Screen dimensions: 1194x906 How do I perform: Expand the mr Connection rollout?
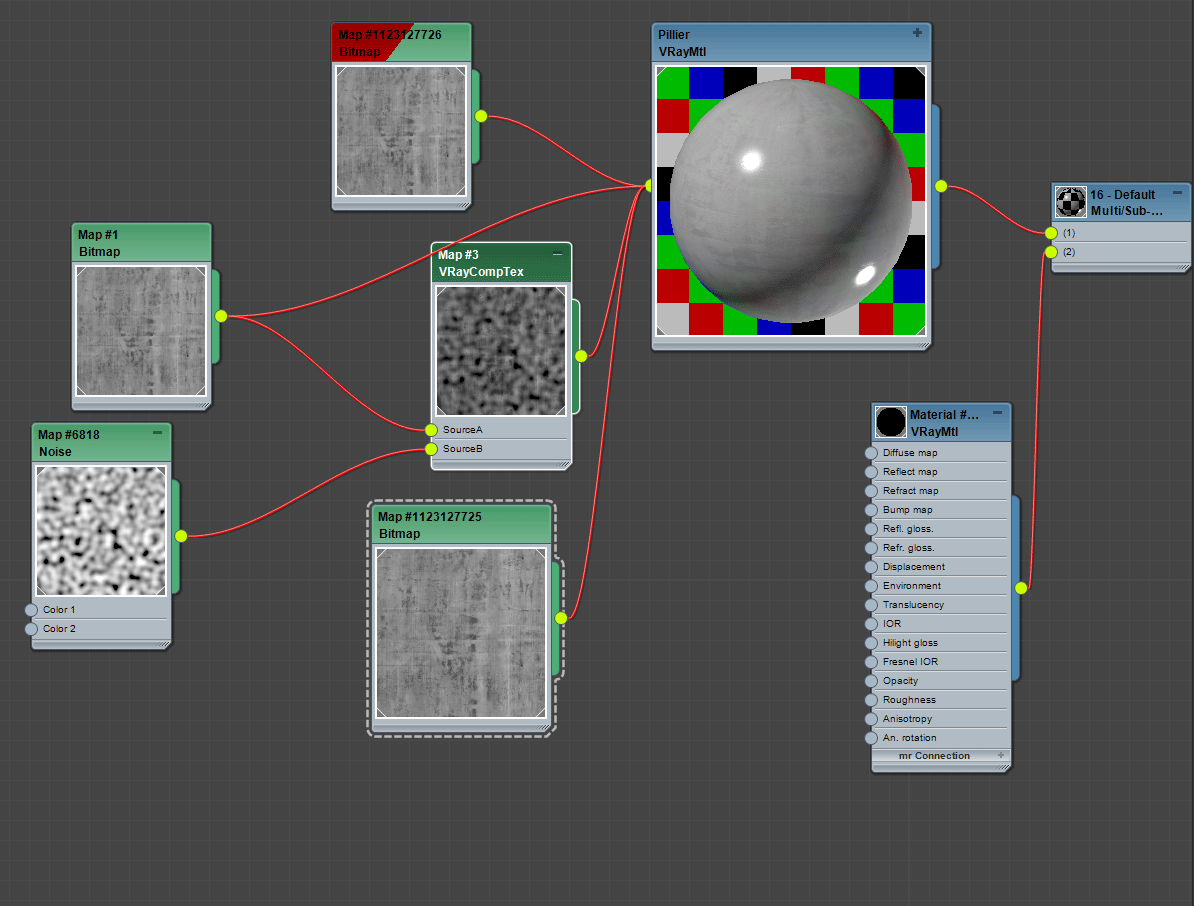(1001, 755)
